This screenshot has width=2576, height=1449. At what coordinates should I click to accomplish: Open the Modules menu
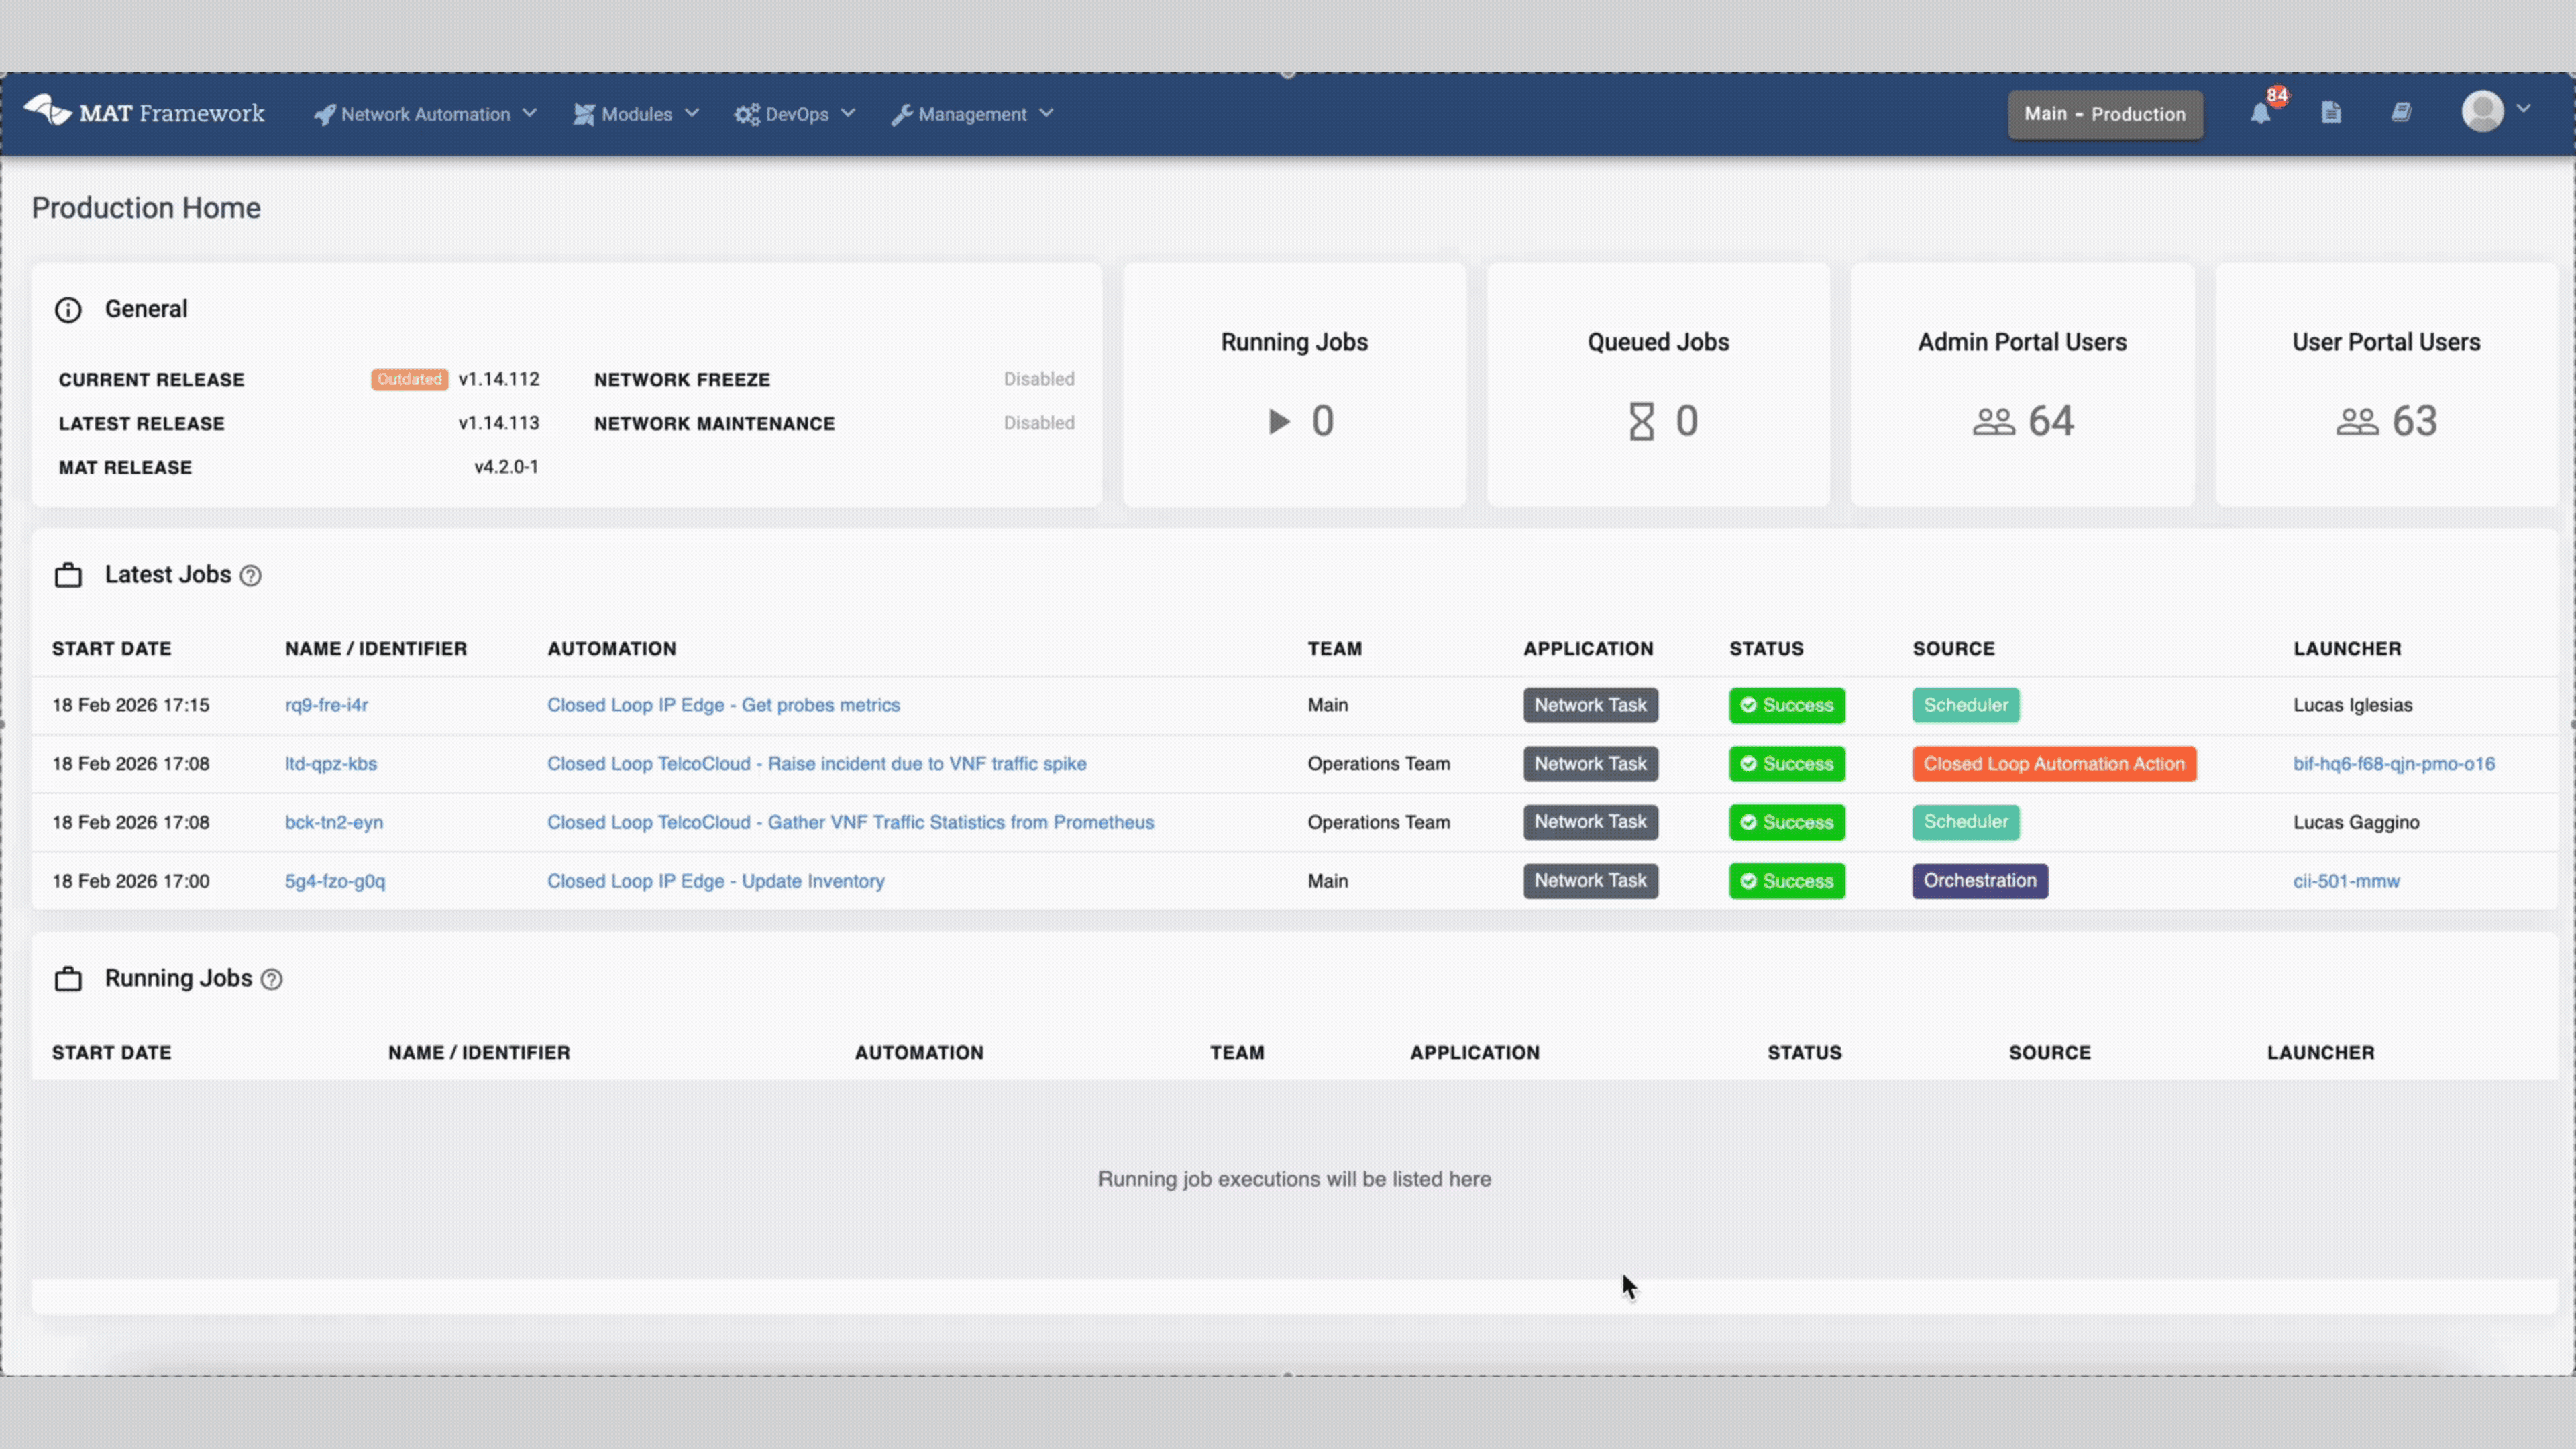(x=635, y=114)
